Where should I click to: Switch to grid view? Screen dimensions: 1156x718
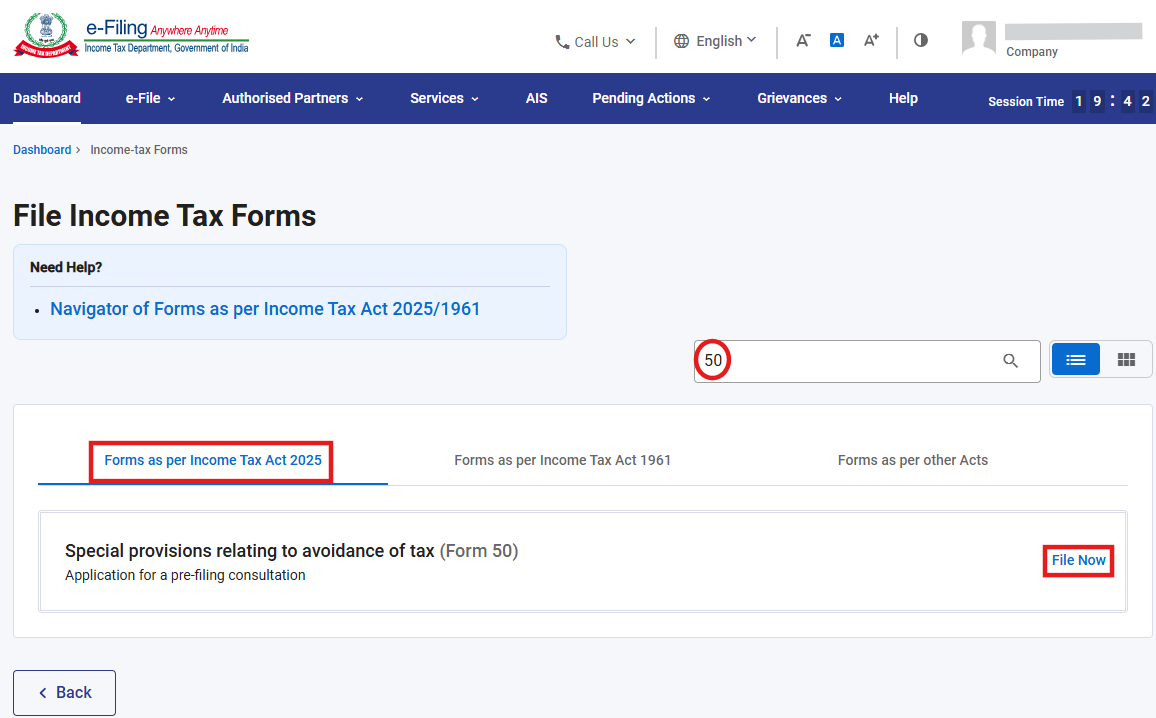tap(1126, 360)
